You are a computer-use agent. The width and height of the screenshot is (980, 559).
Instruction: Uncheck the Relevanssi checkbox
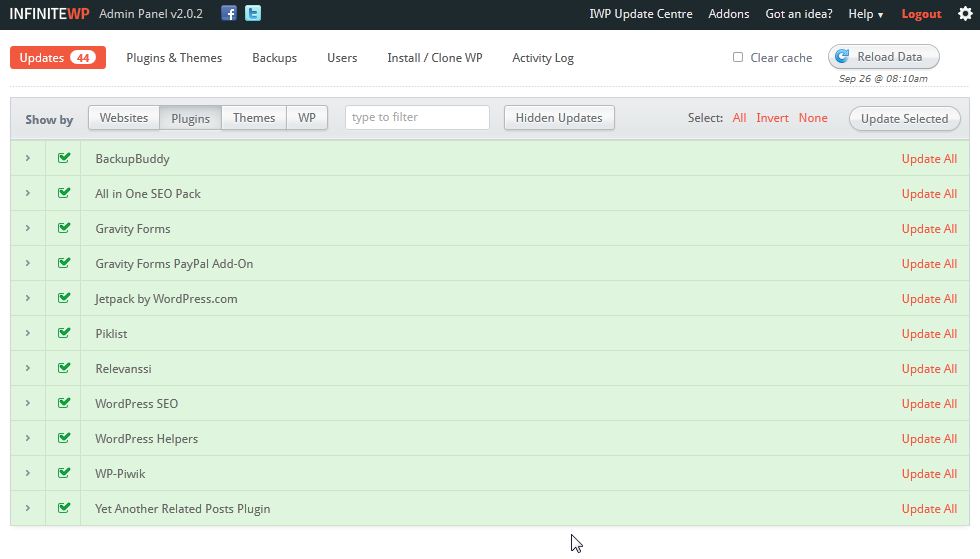click(x=64, y=368)
